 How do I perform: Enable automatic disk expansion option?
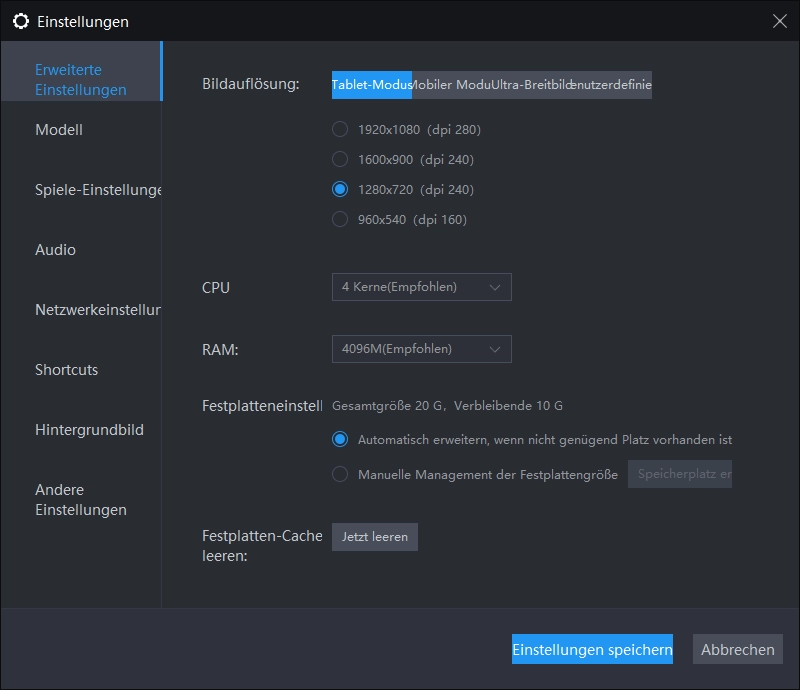click(x=532, y=439)
